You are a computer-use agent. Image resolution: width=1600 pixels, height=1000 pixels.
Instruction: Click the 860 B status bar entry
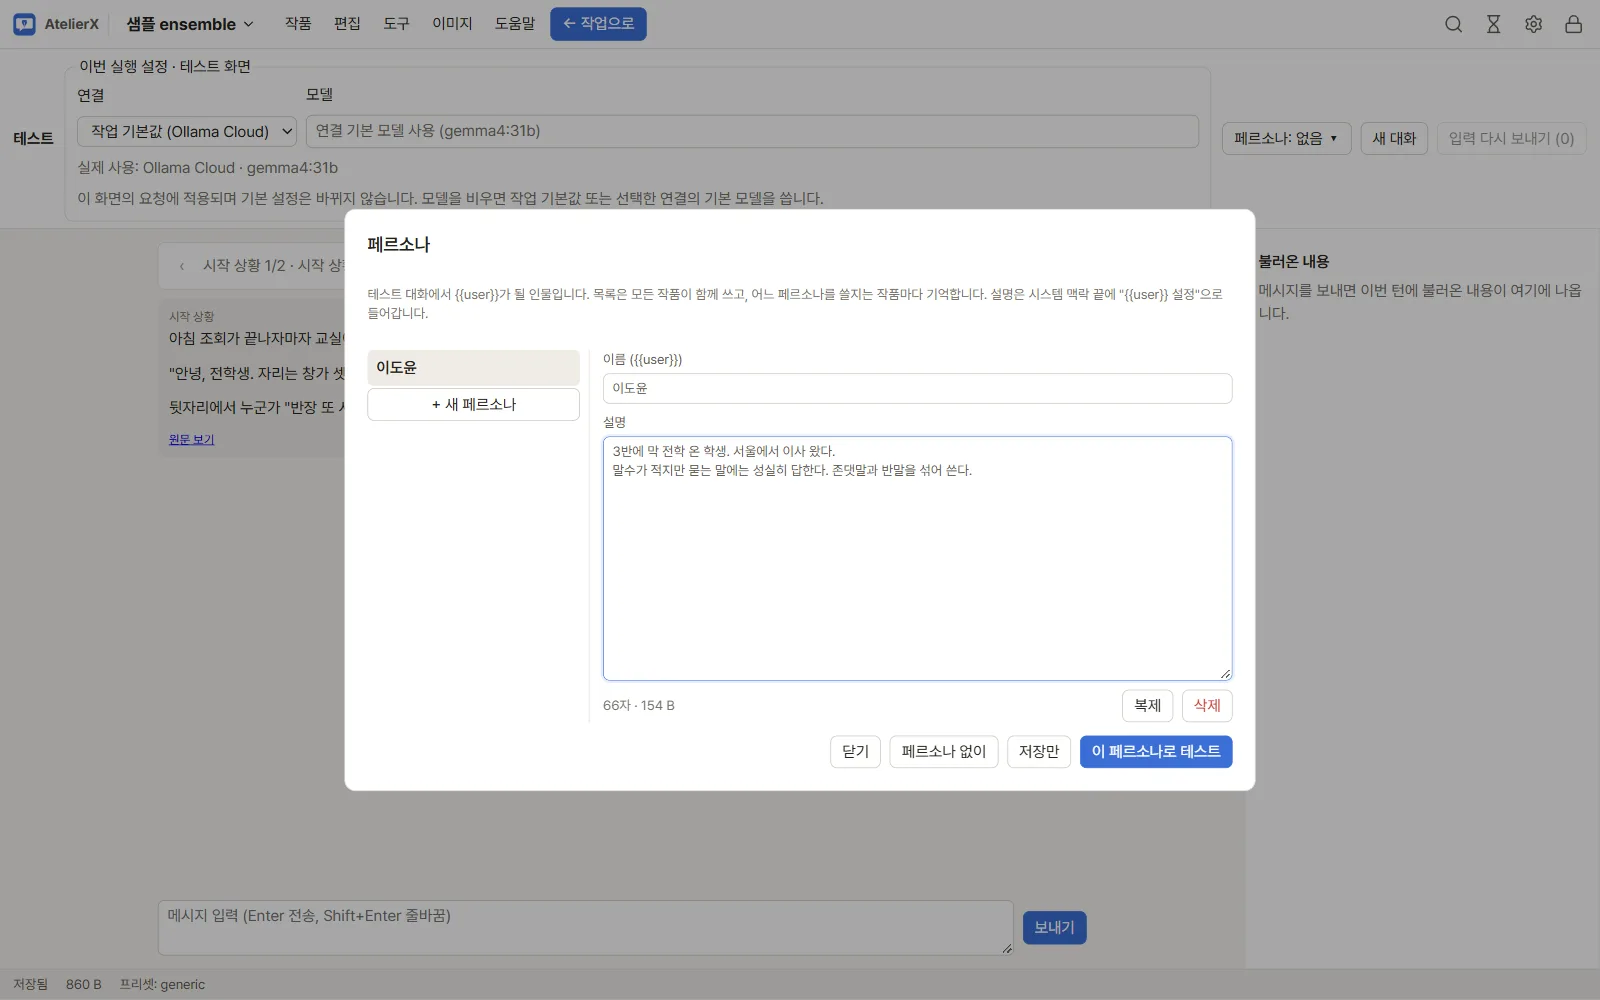[x=84, y=984]
